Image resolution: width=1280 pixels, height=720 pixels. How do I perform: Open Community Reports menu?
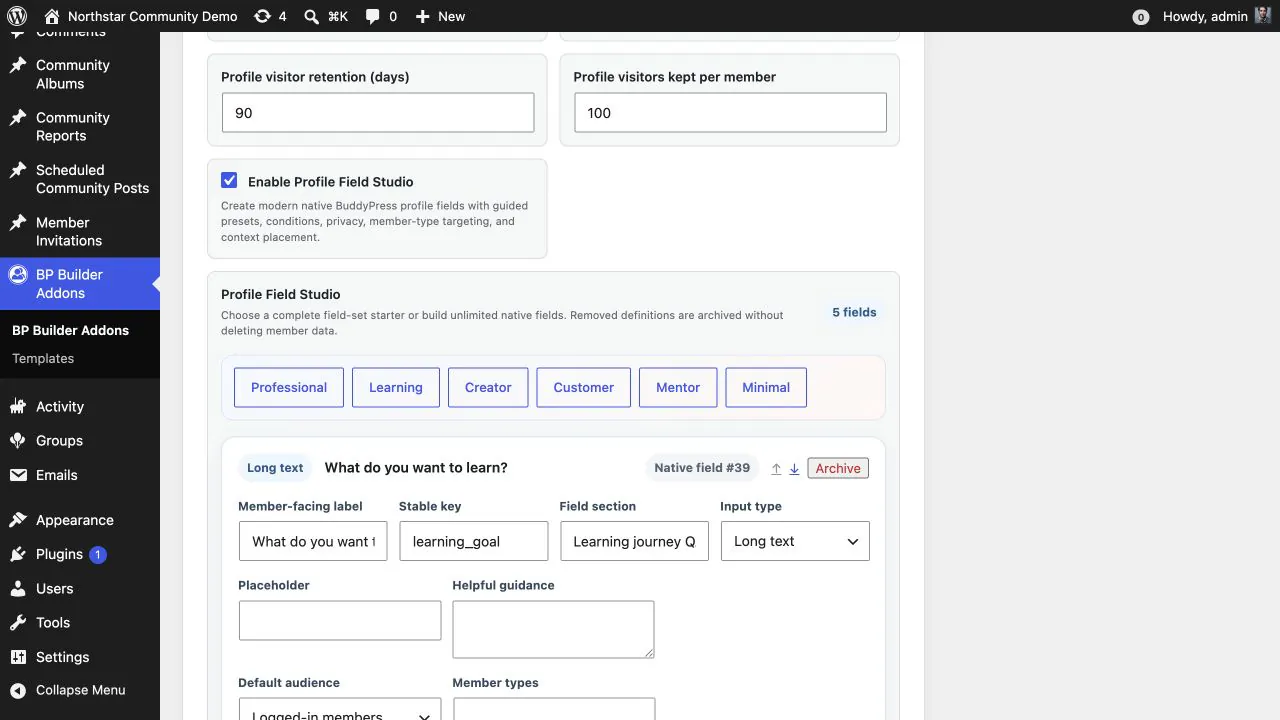(80, 126)
